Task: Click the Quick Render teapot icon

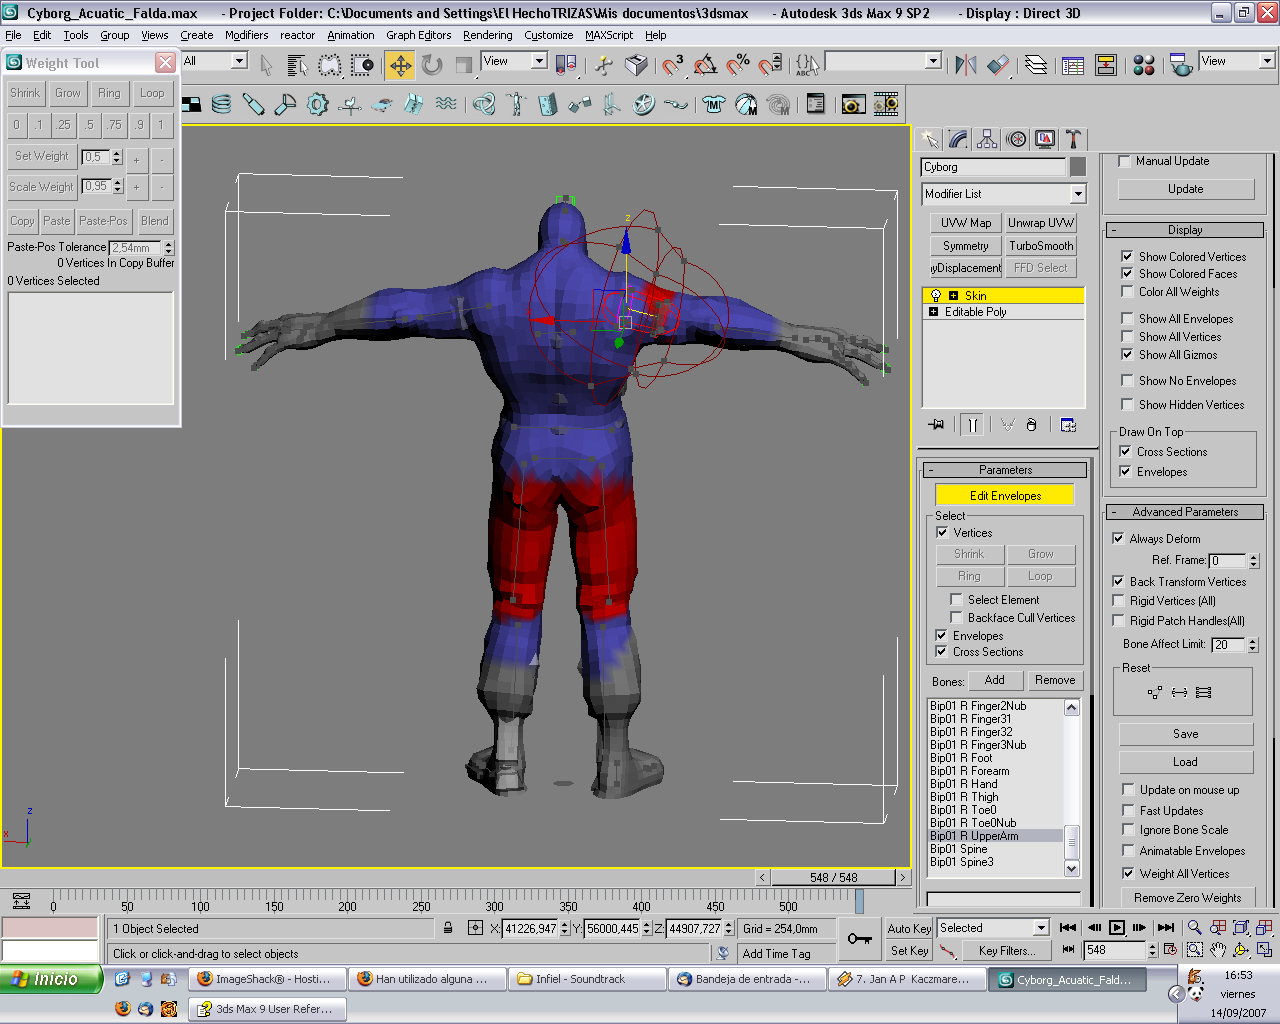Action: [x=1181, y=66]
